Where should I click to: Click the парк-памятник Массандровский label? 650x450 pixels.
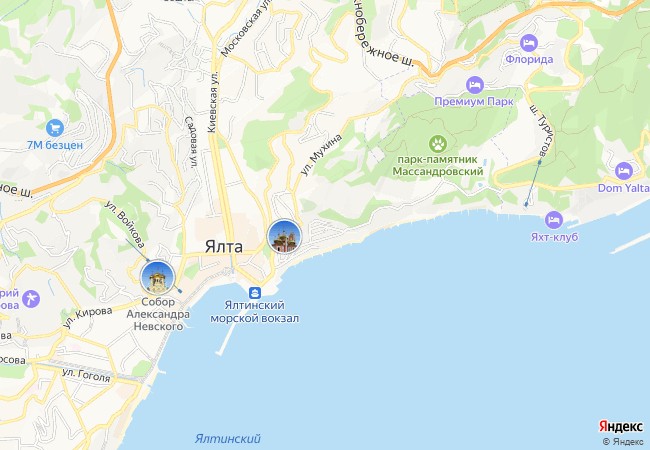coord(438,165)
